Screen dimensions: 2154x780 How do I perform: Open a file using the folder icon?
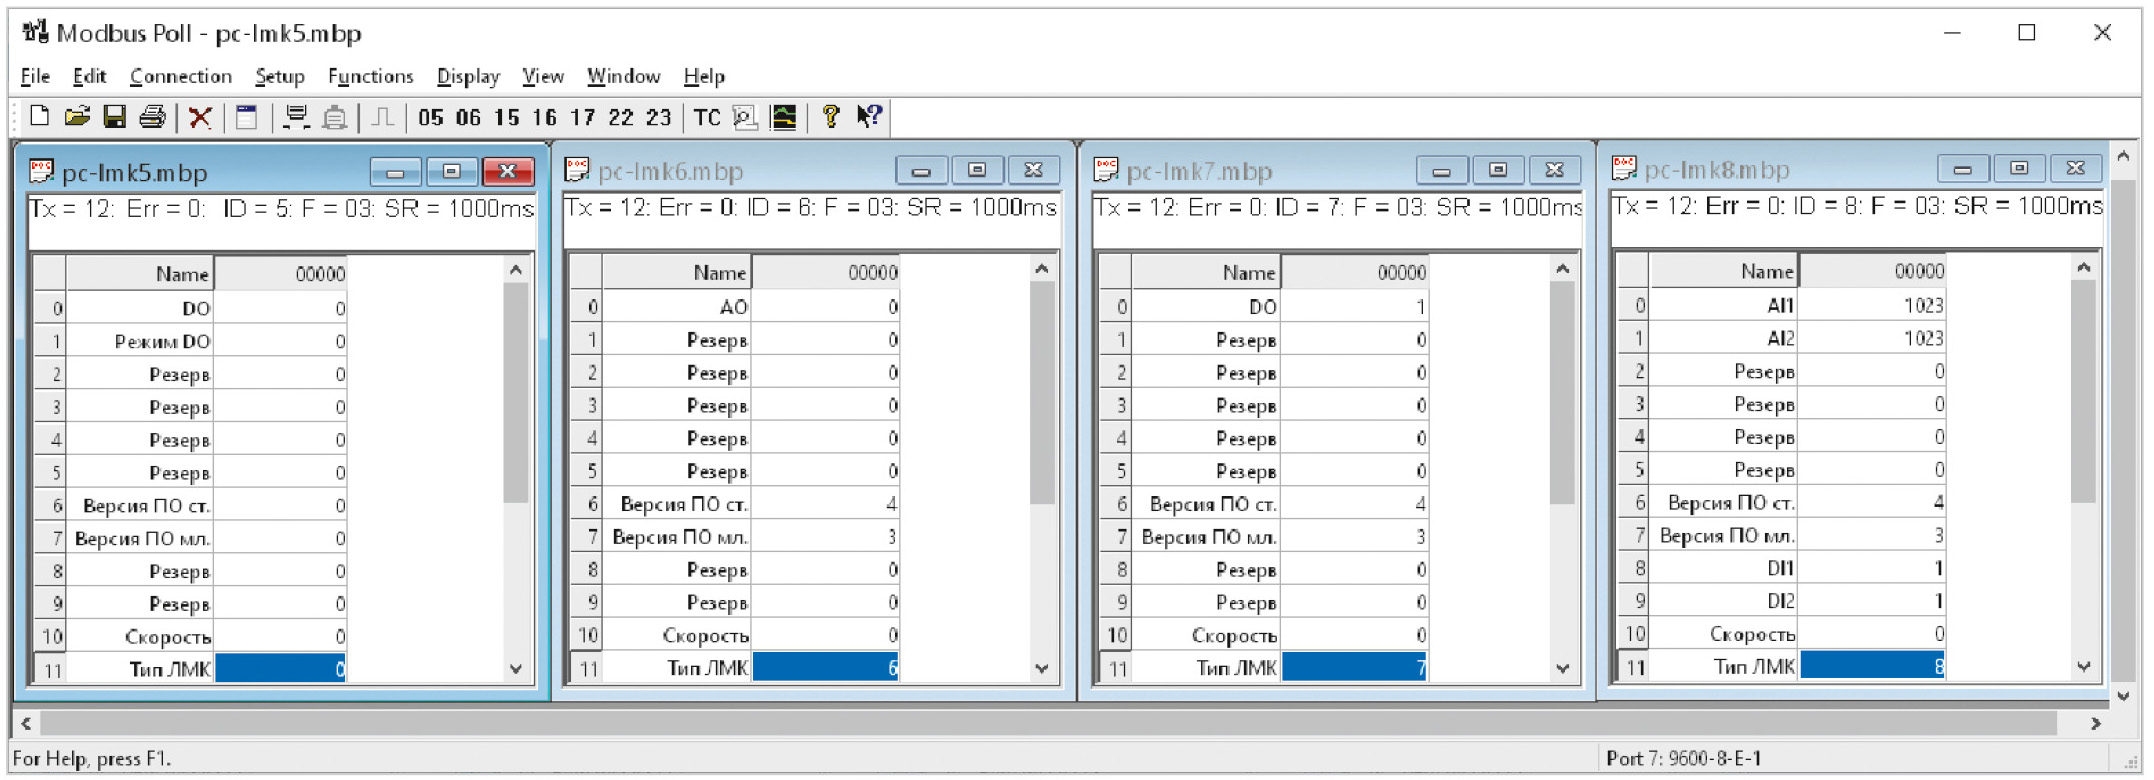[77, 117]
